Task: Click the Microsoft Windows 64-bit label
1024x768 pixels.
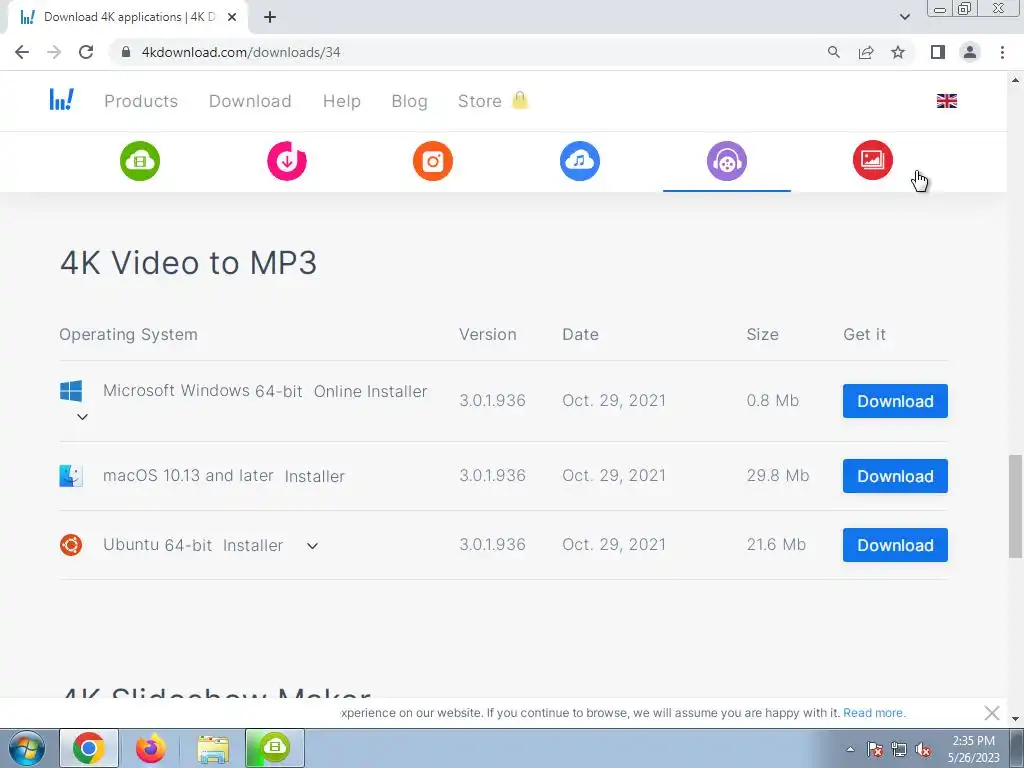Action: [x=202, y=391]
